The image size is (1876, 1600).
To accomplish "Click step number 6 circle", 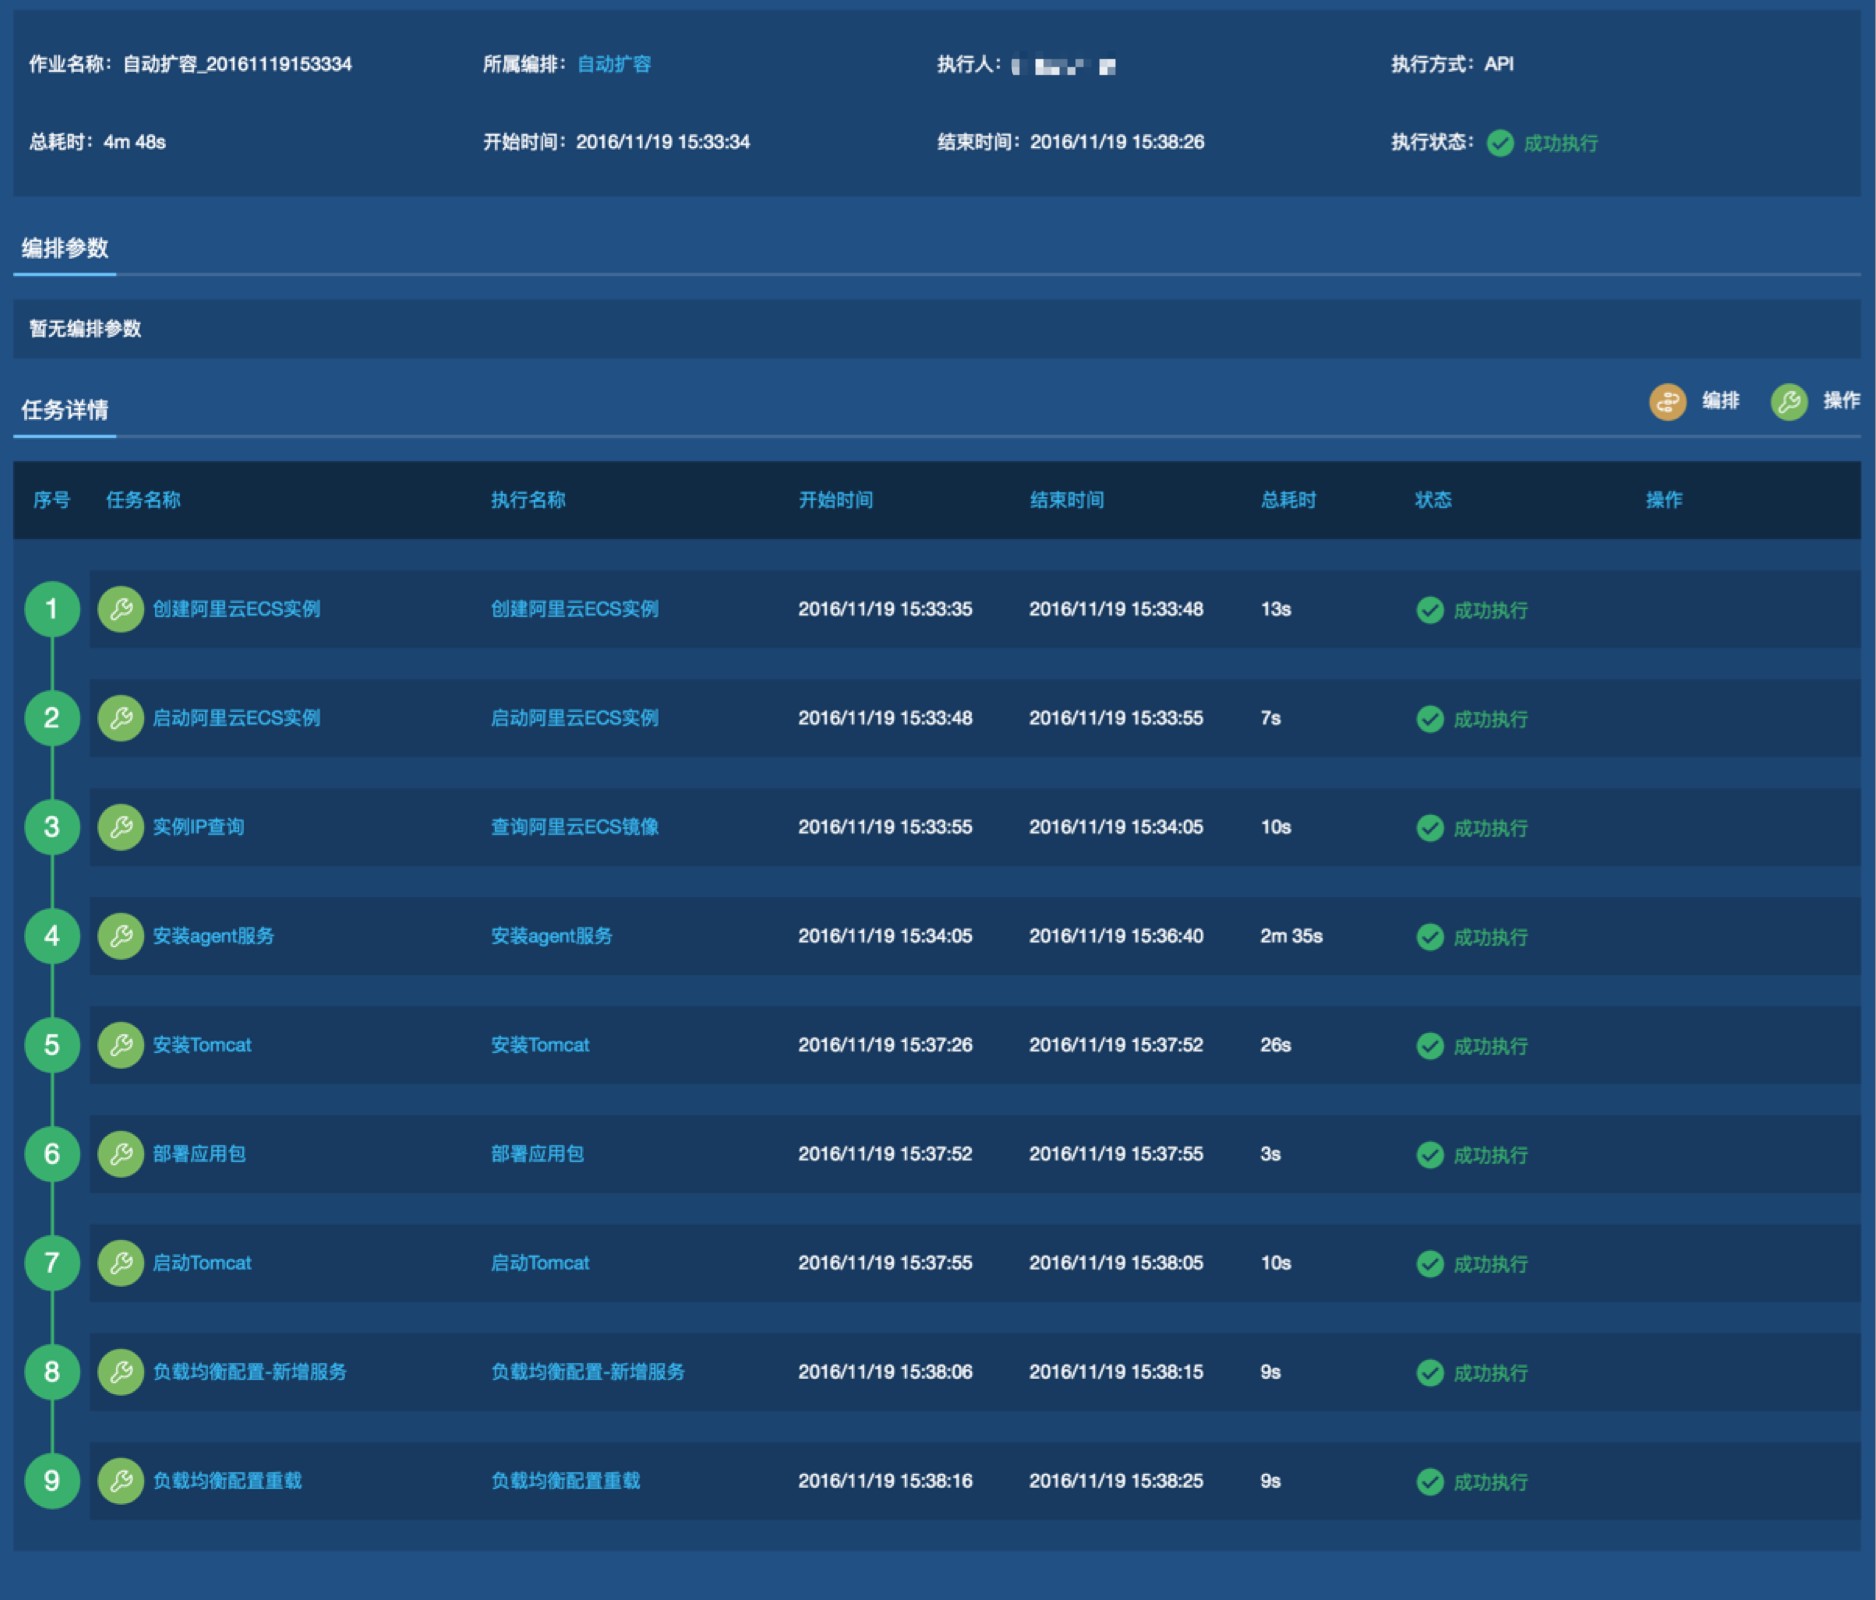I will (52, 1154).
